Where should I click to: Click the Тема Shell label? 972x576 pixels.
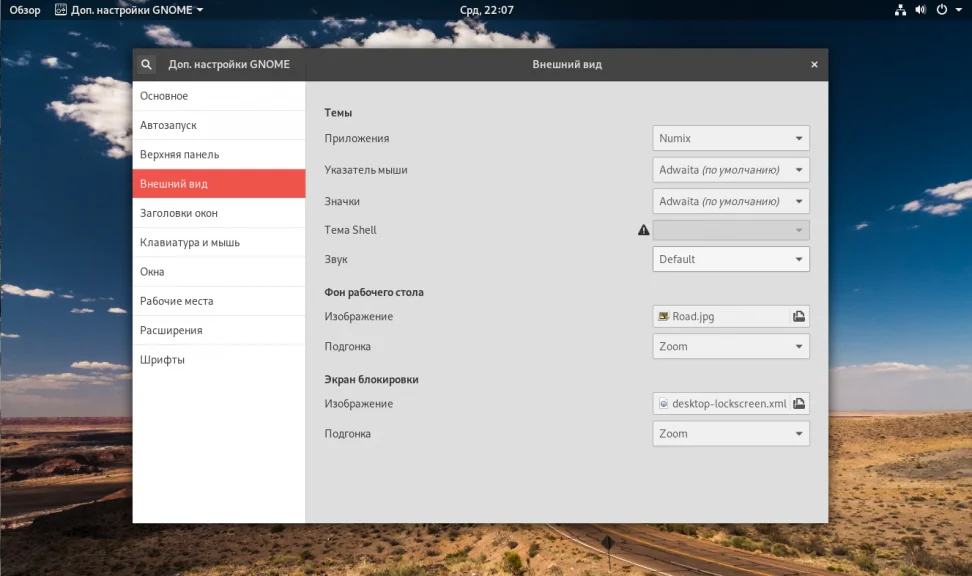(350, 230)
